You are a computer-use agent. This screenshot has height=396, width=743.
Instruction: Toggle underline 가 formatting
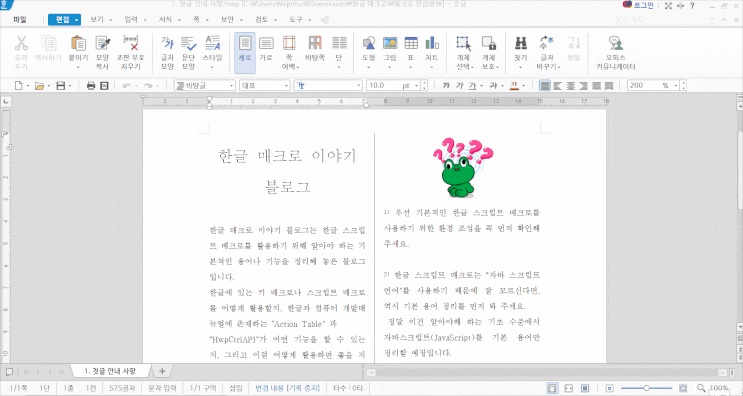click(472, 86)
